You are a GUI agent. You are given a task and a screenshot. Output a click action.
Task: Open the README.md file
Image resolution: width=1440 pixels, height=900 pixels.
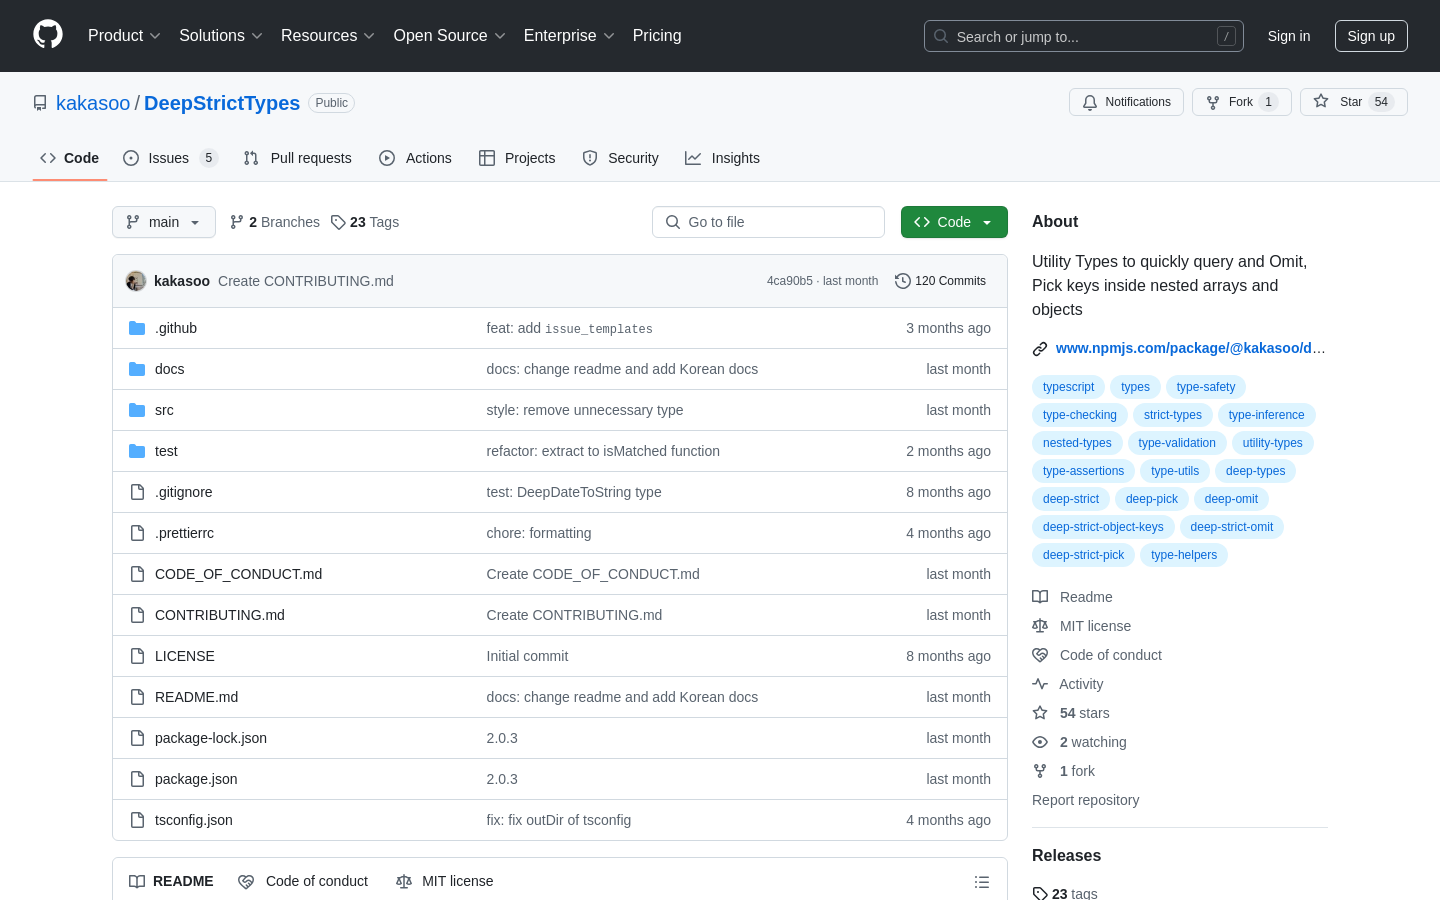[x=196, y=697]
